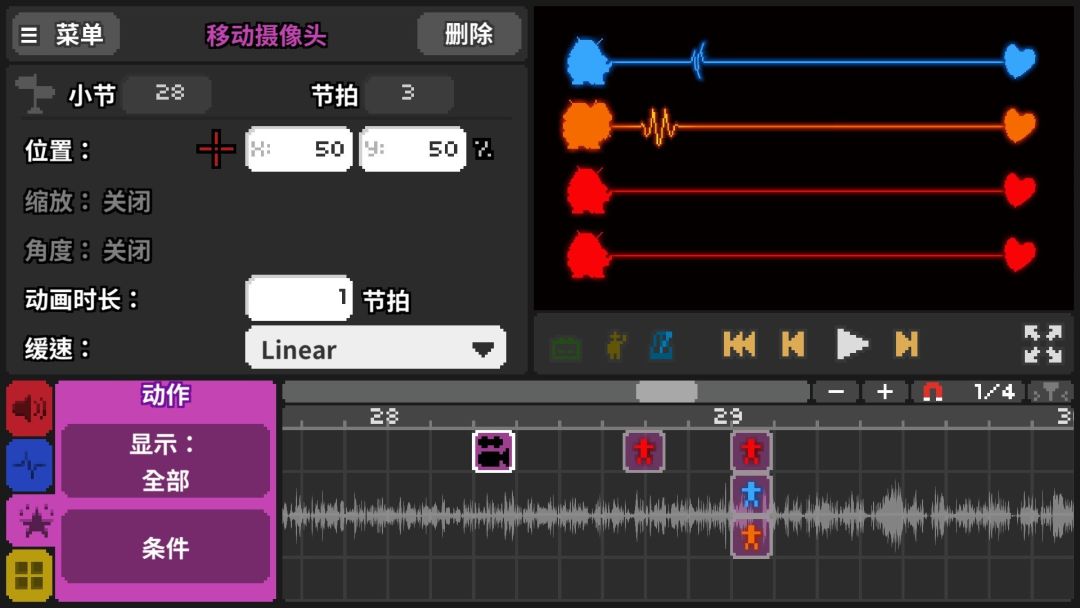Open the yellow grid decorations tab
This screenshot has height=608, width=1080.
[x=27, y=576]
